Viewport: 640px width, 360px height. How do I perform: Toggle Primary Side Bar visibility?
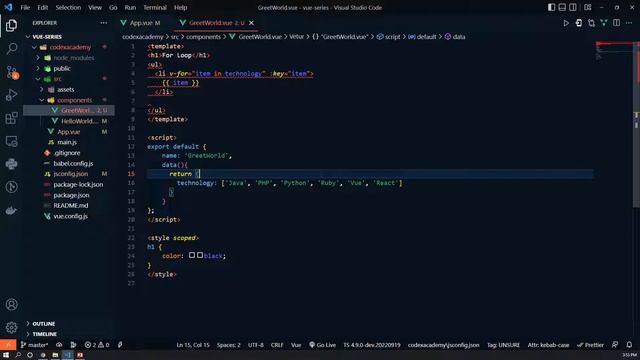(x=551, y=7)
